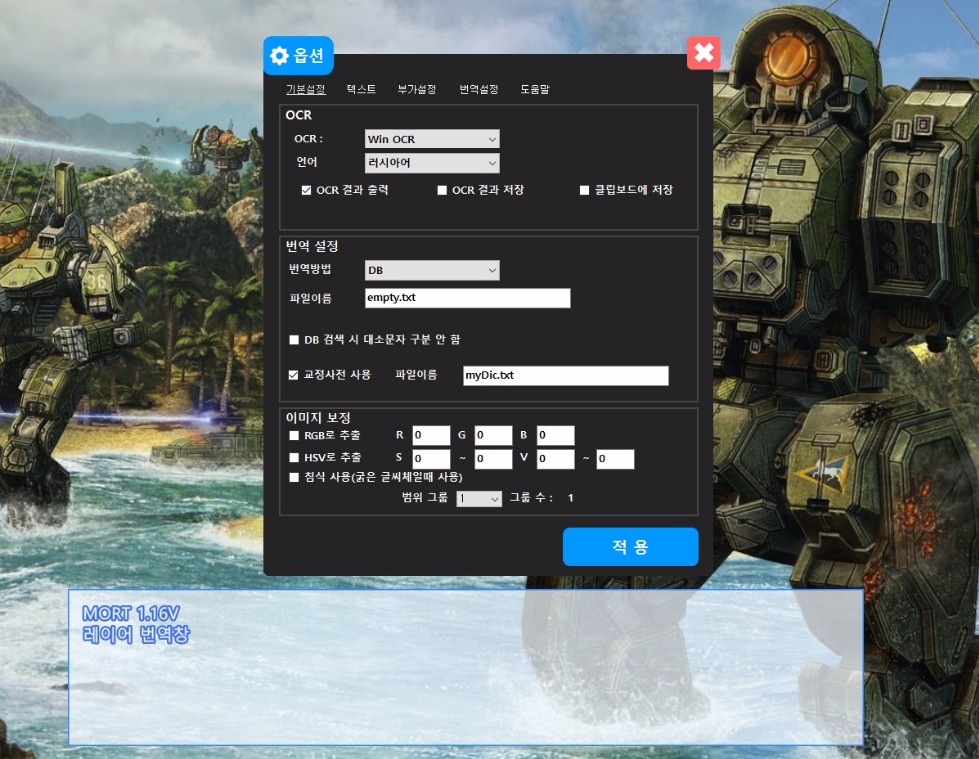Click the gear options icon
979x759 pixels.
click(280, 55)
